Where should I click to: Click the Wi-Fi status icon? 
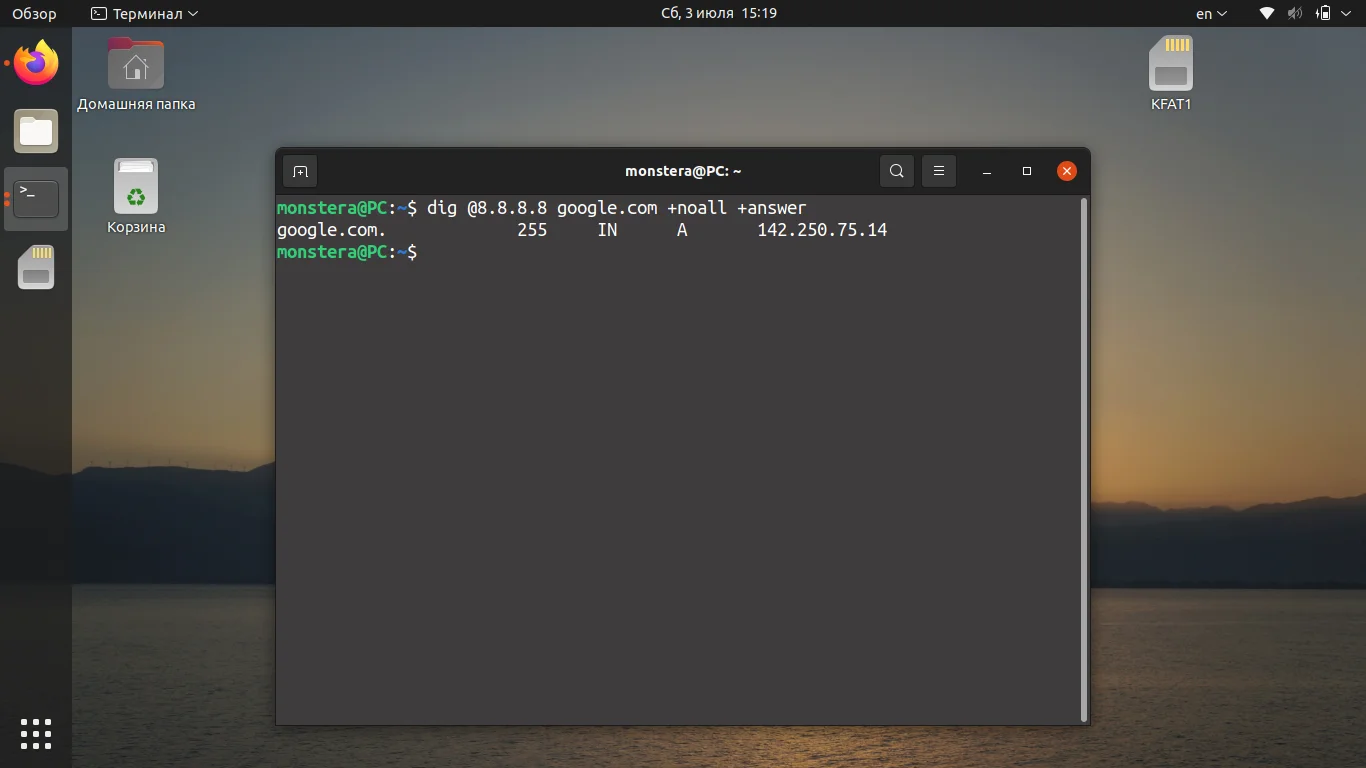pyautogui.click(x=1265, y=13)
